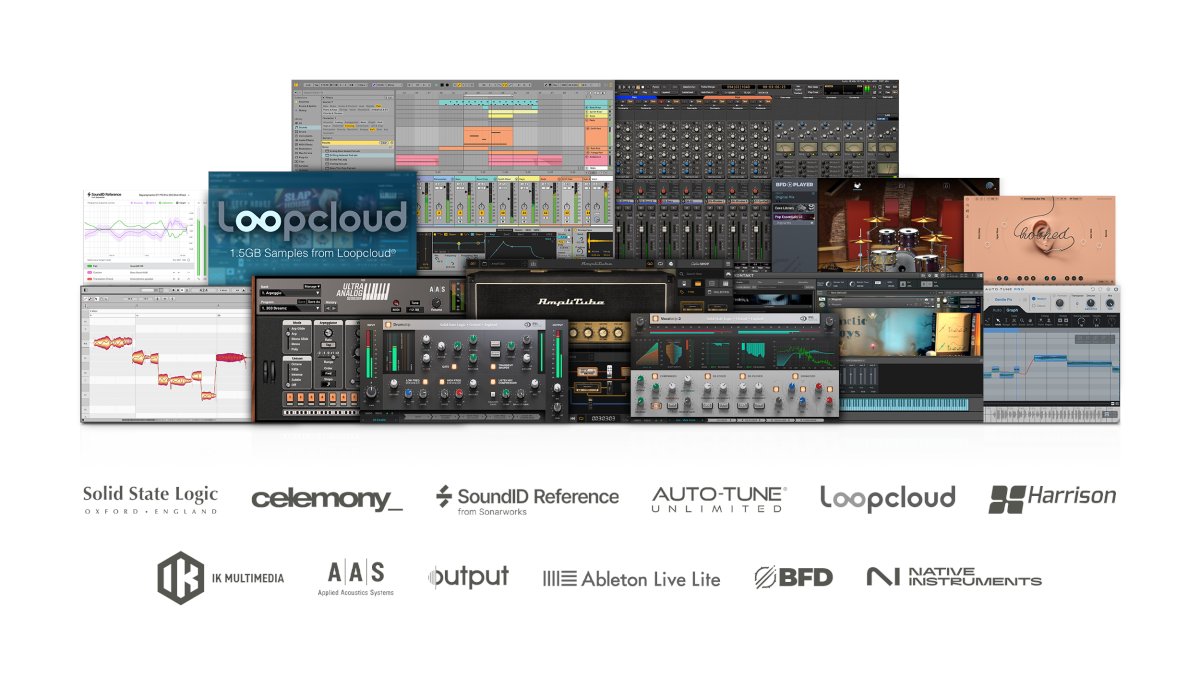
Task: Click the BFD Player bird emblem icon
Action: pos(857,187)
